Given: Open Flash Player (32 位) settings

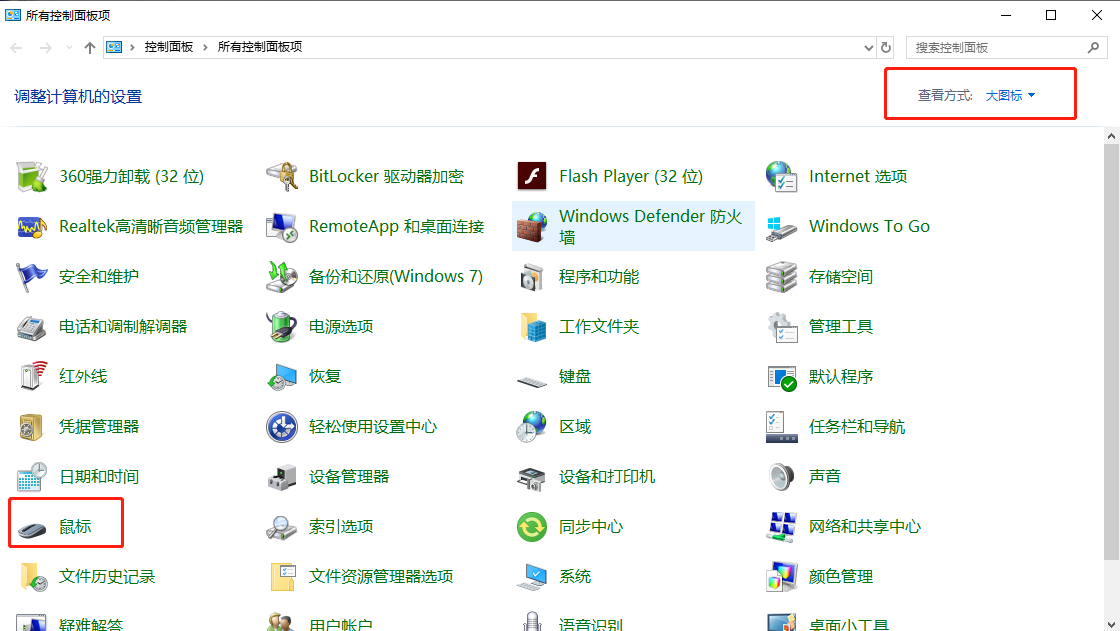Looking at the screenshot, I should [631, 175].
